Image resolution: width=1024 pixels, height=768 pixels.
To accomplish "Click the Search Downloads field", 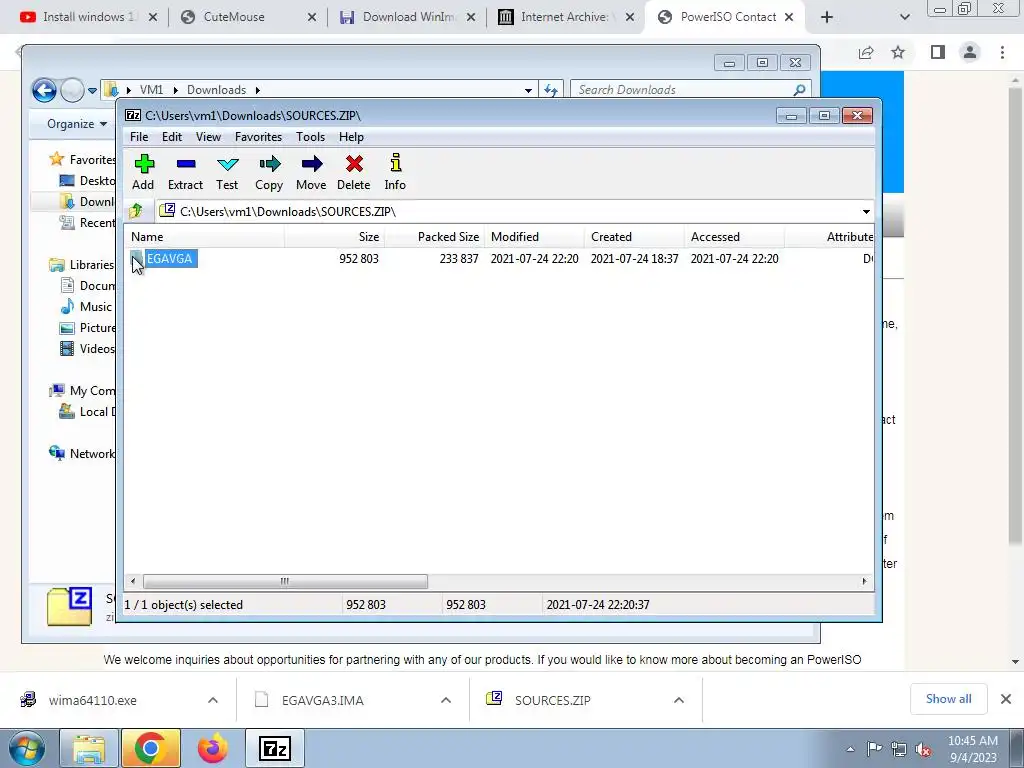I will [x=690, y=89].
